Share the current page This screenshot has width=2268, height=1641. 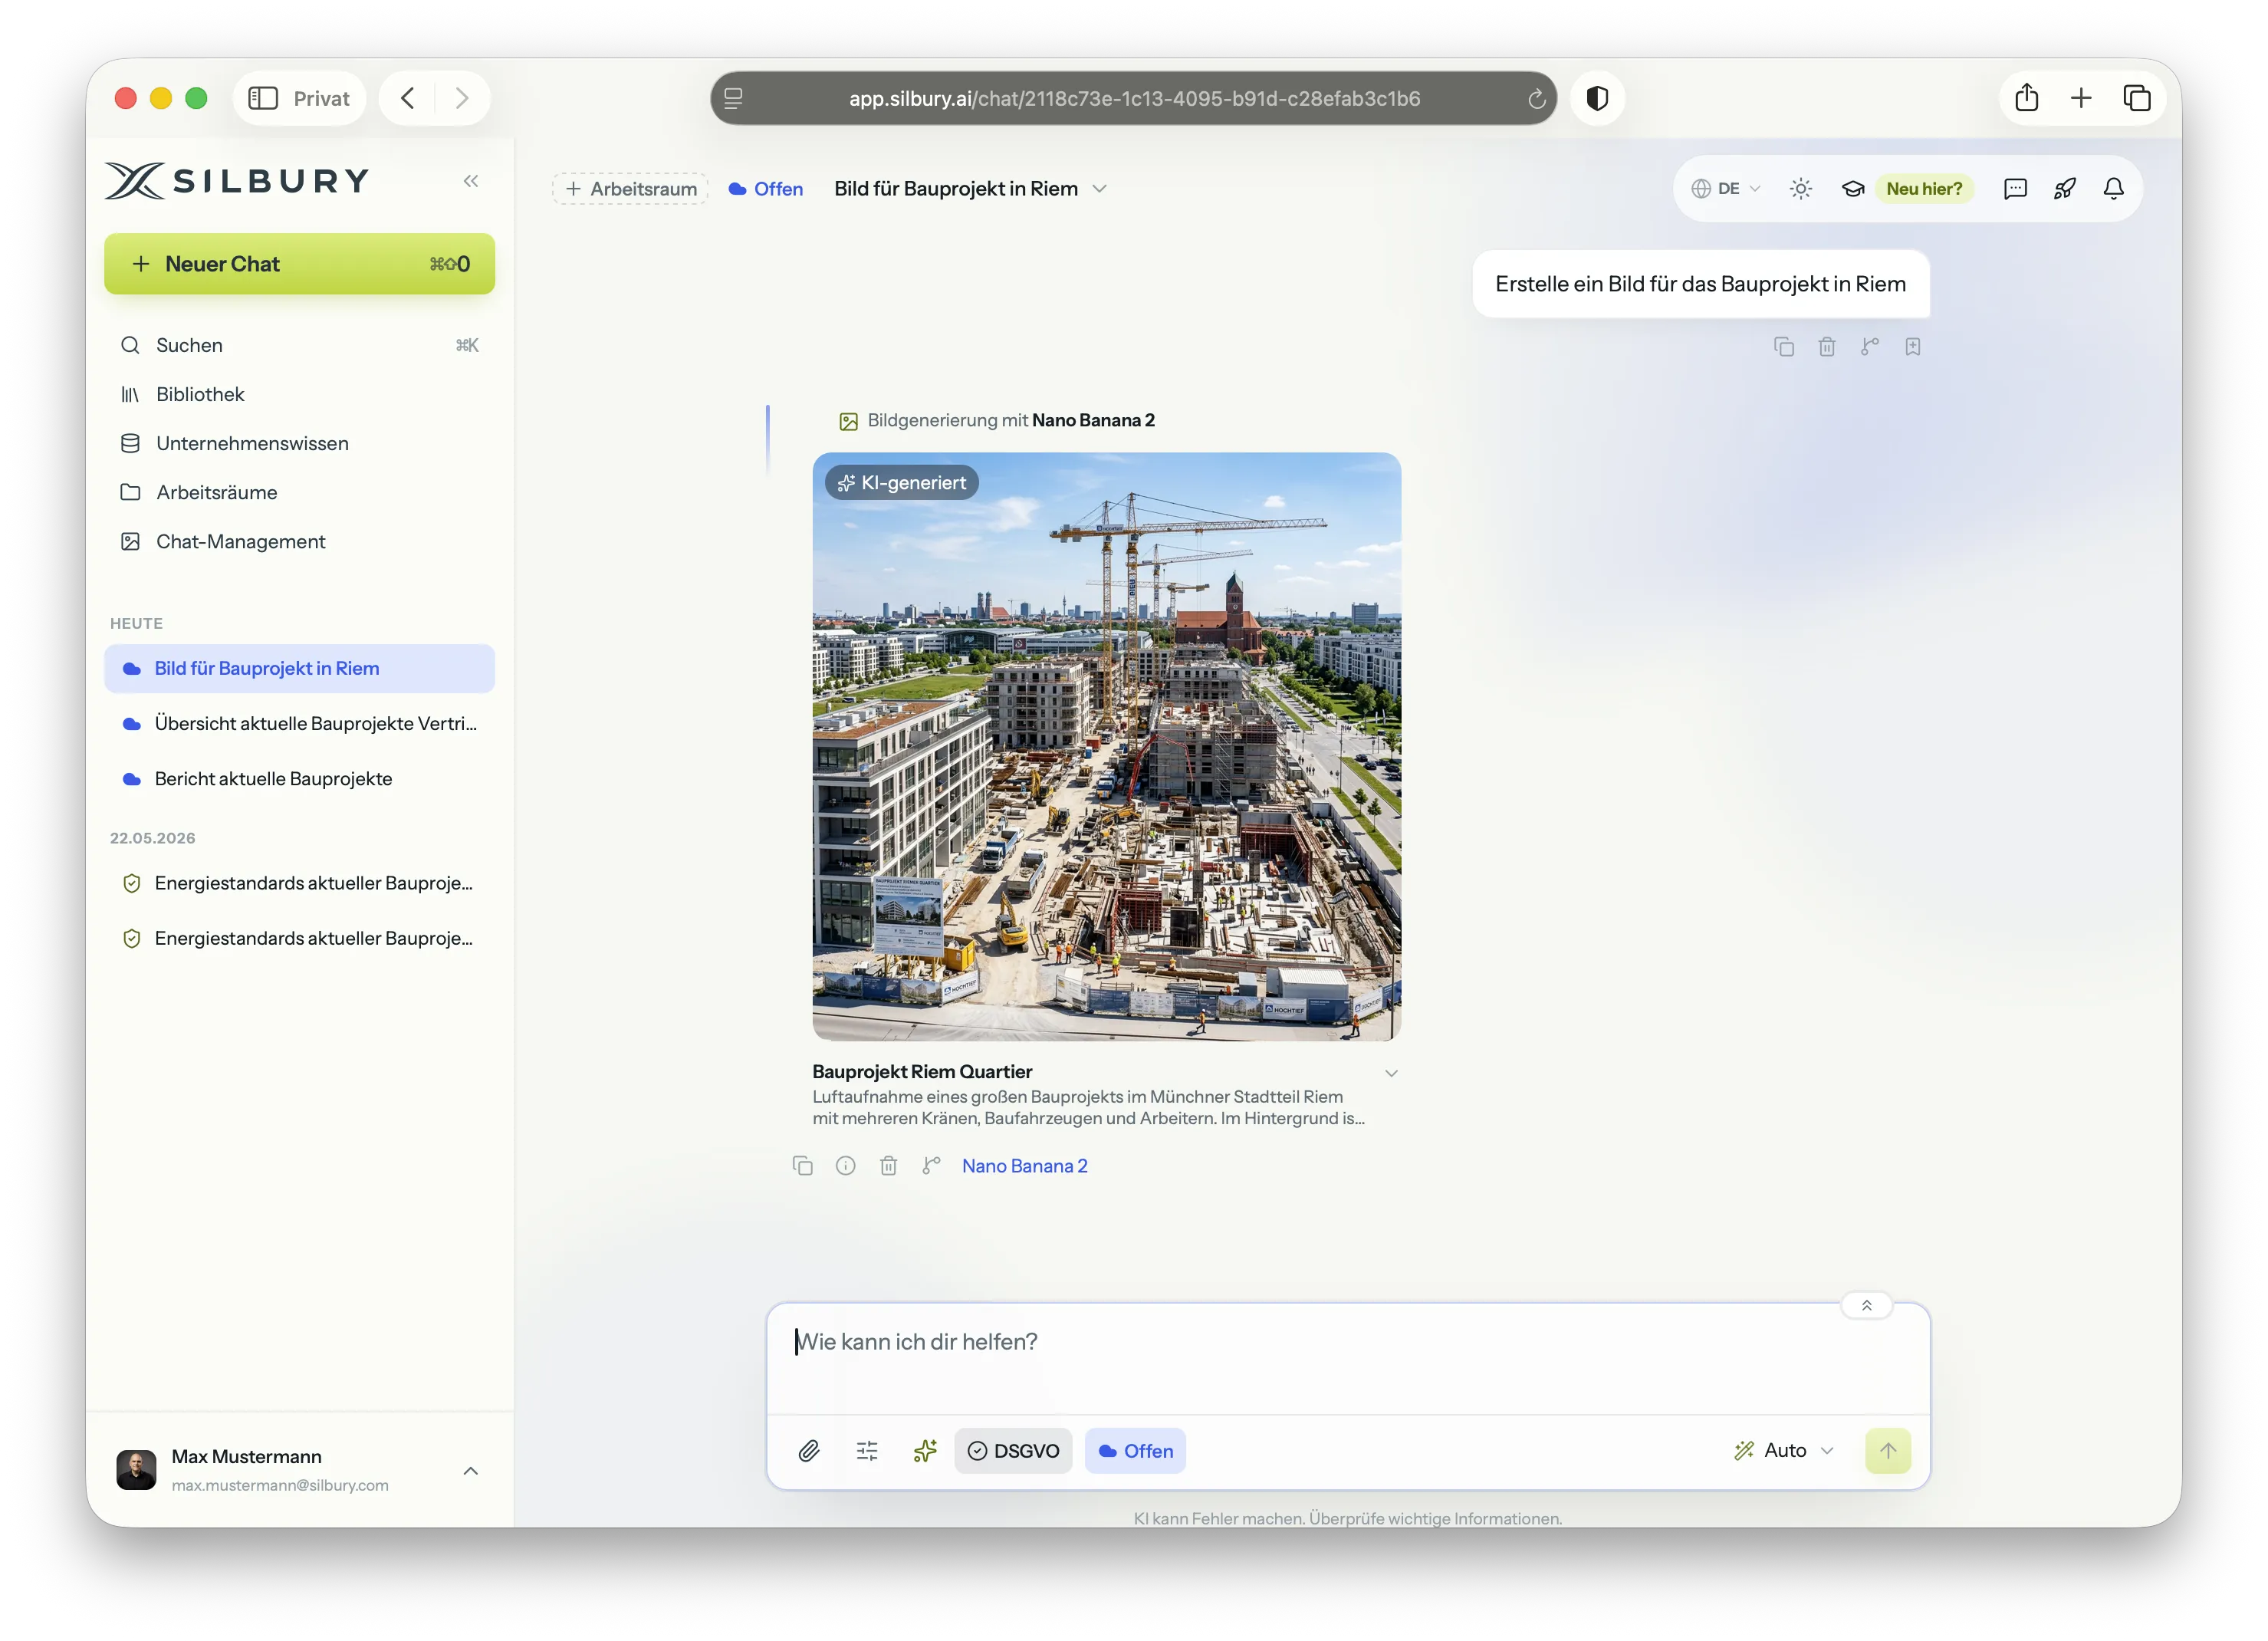click(2027, 98)
